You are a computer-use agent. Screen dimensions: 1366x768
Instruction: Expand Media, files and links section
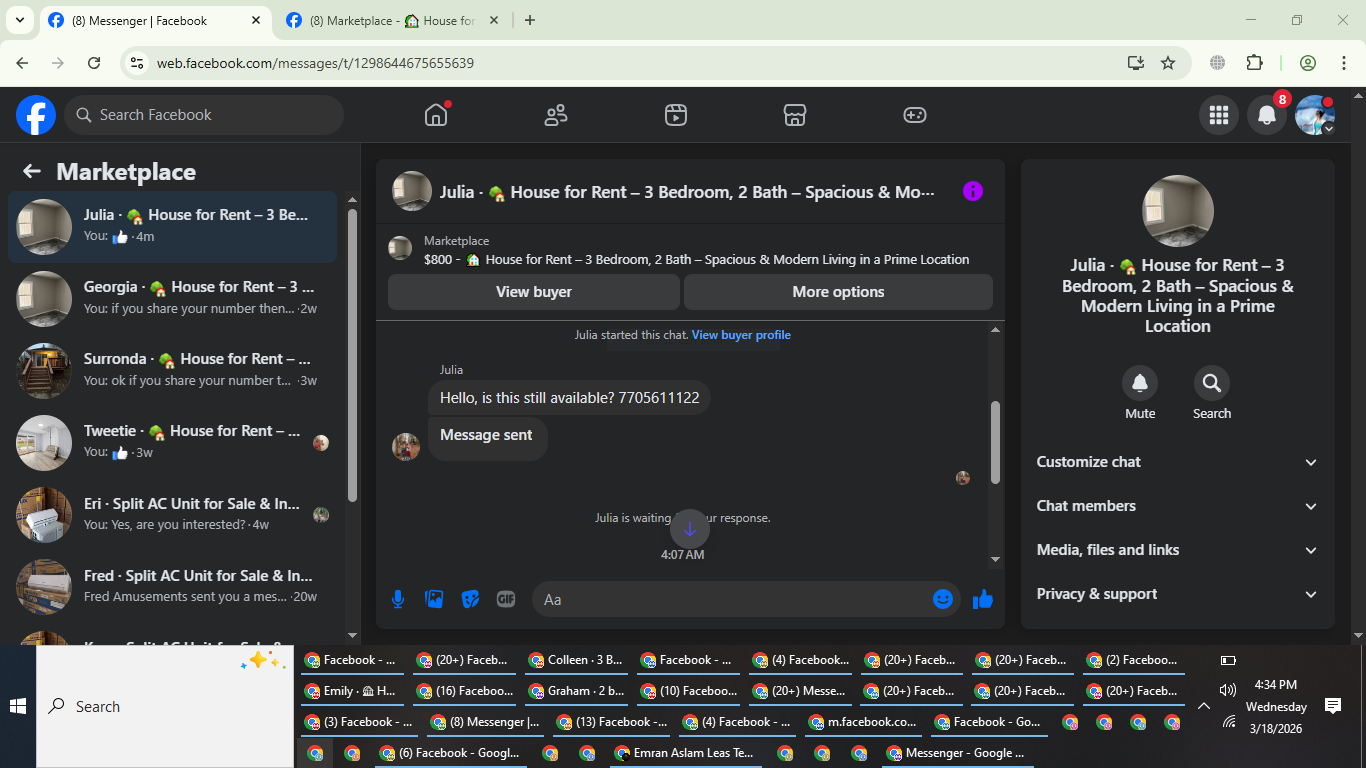click(1177, 550)
